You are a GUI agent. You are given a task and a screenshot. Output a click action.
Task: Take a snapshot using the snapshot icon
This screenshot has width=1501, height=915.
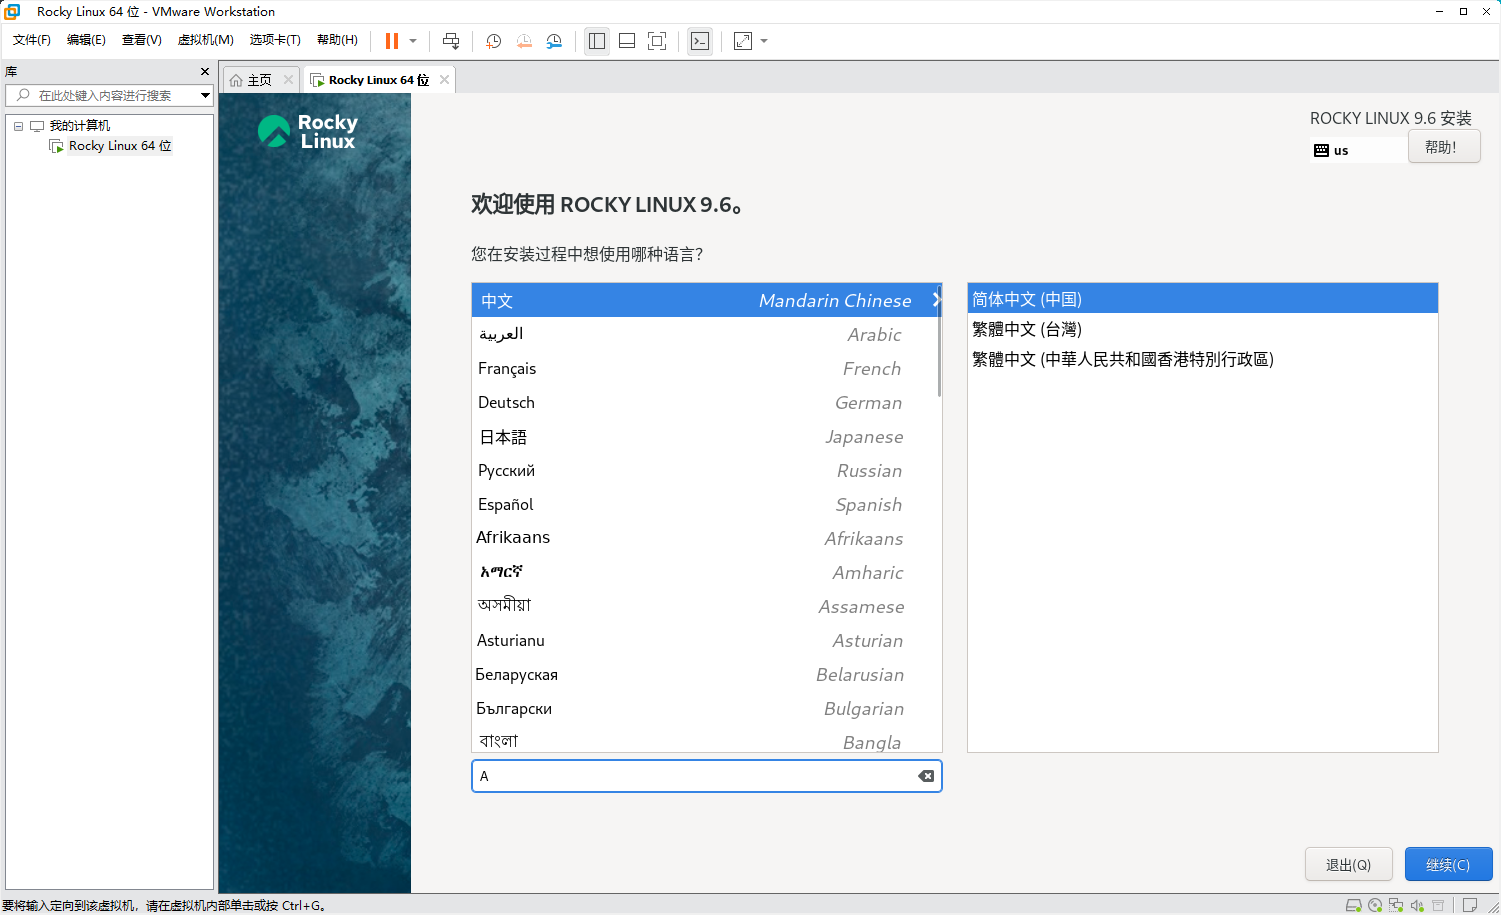tap(493, 41)
